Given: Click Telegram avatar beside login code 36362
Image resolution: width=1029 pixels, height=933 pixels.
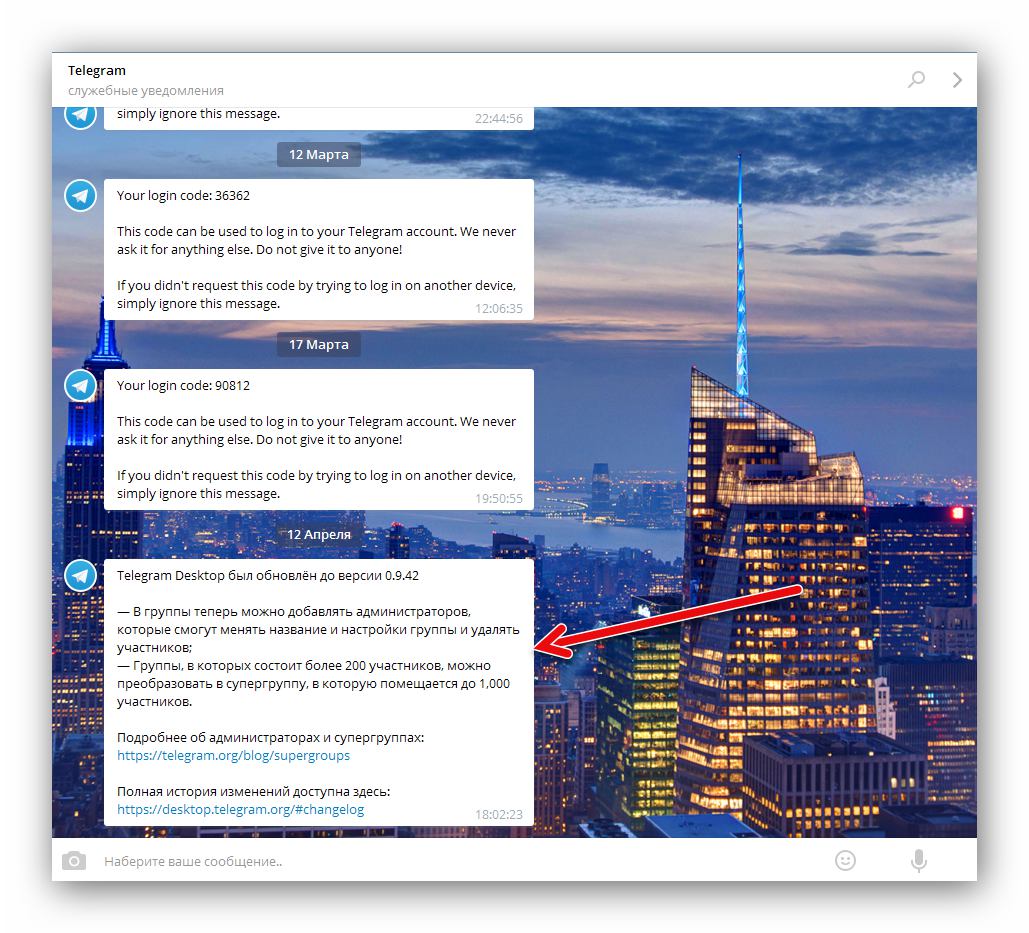Looking at the screenshot, I should (x=80, y=196).
